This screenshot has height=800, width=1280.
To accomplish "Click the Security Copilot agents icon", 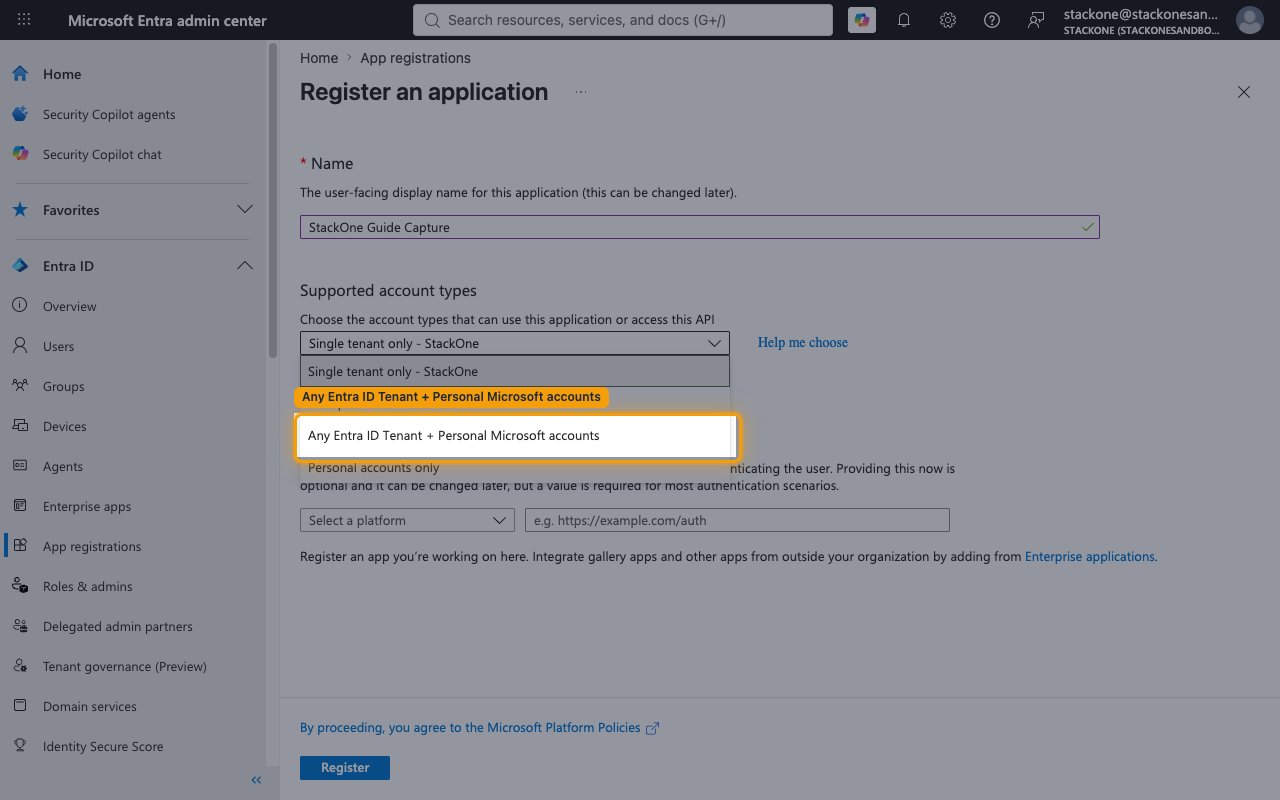I will [x=20, y=114].
